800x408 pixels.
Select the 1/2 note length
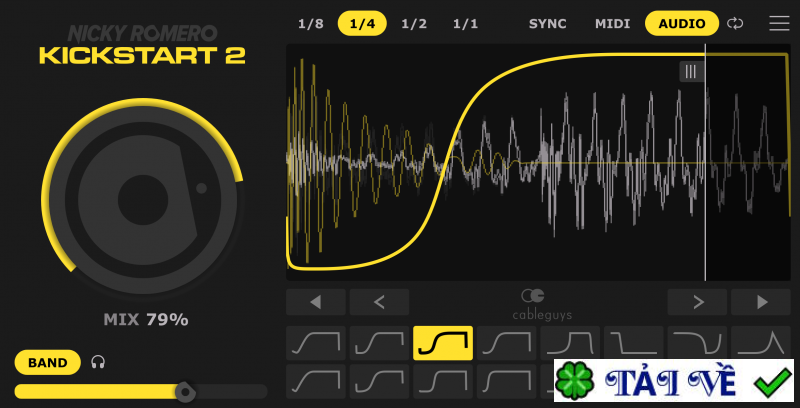pyautogui.click(x=414, y=24)
